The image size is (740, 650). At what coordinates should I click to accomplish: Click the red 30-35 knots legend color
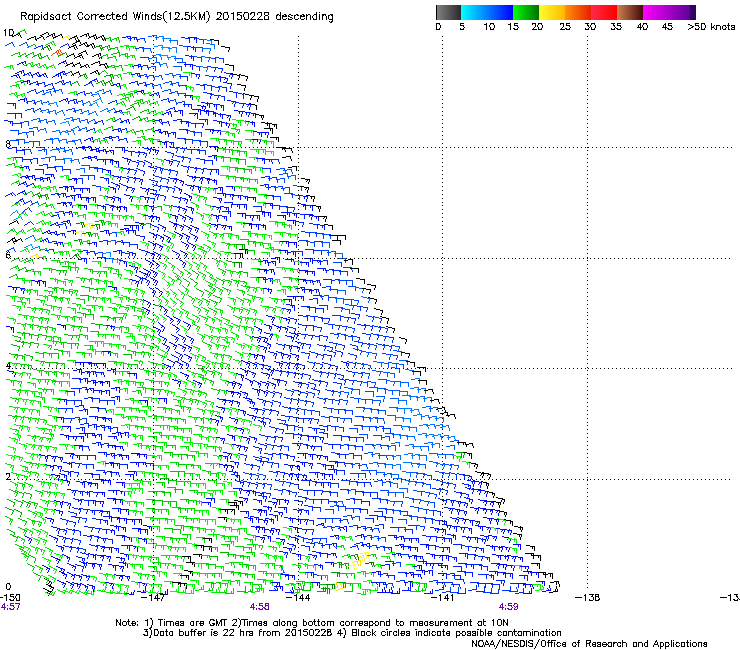pos(604,12)
